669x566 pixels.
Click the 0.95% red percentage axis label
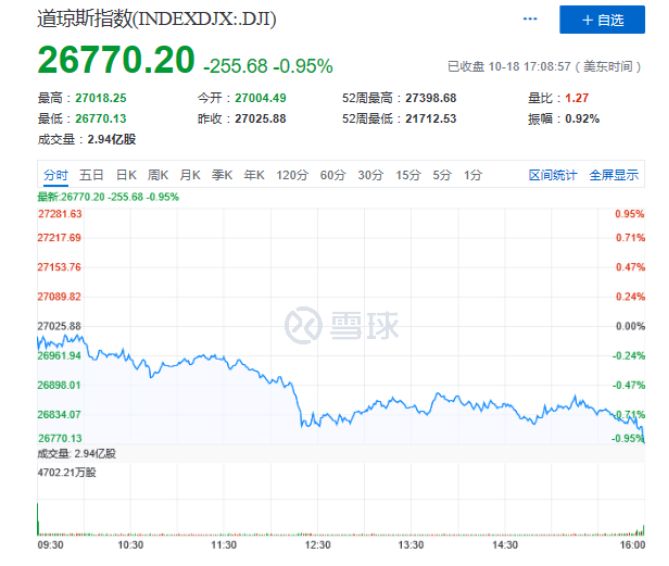630,214
